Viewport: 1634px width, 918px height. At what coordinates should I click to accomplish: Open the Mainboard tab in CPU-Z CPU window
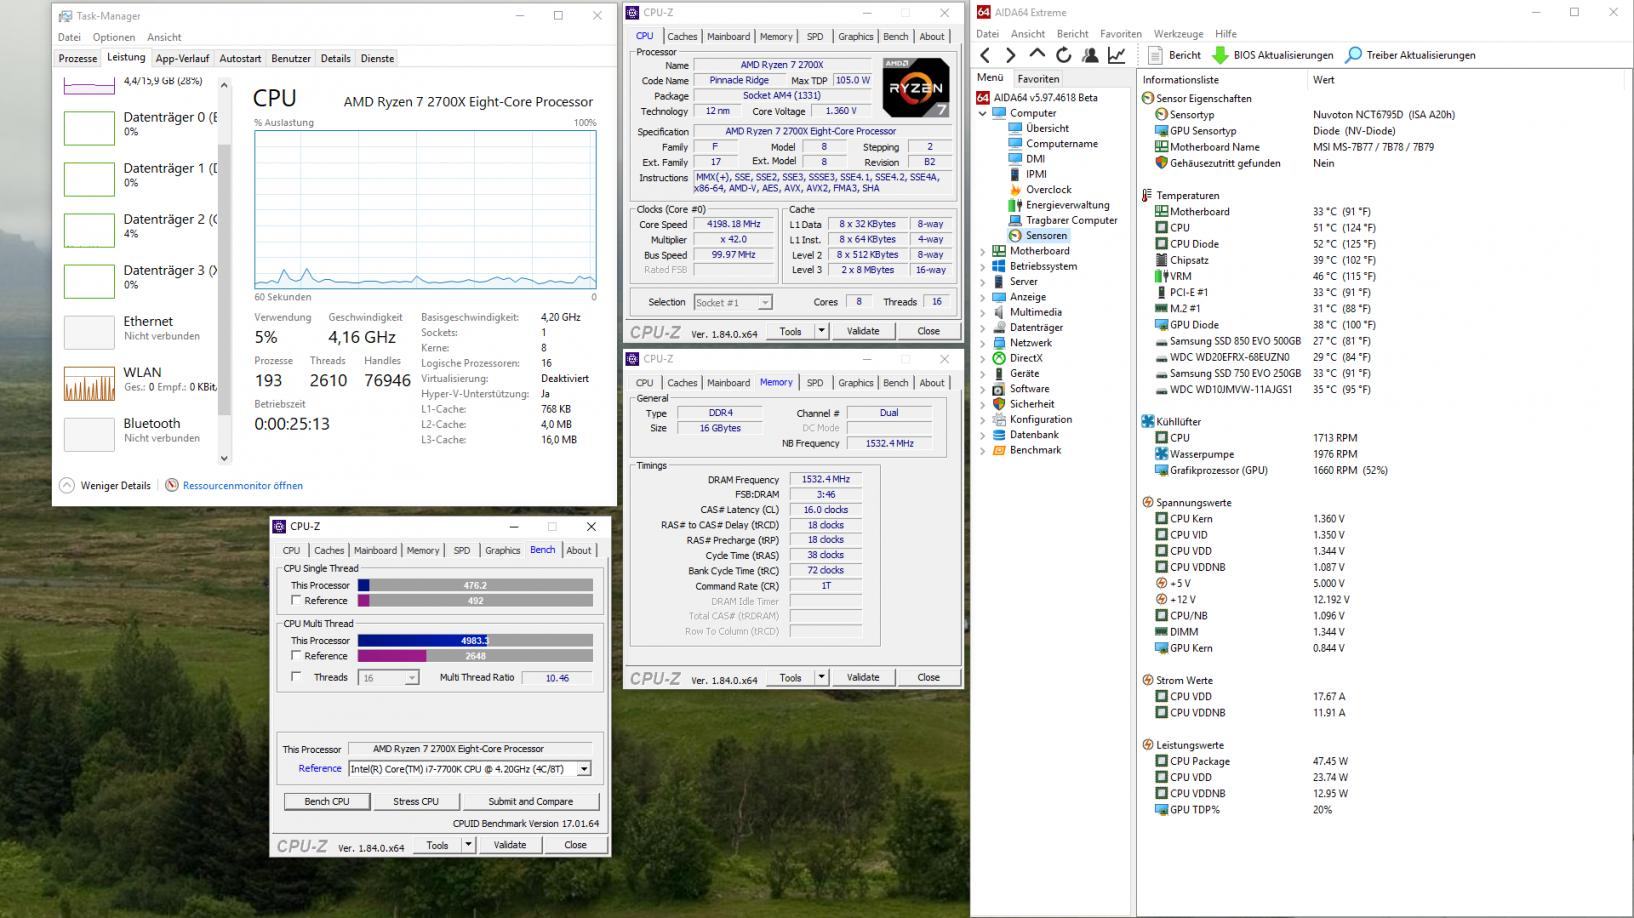click(728, 36)
